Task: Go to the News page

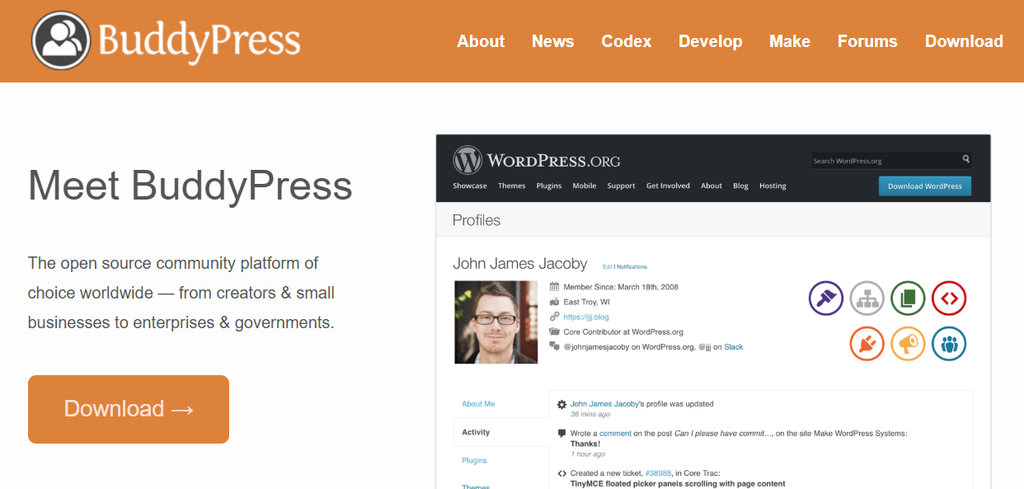Action: [552, 41]
